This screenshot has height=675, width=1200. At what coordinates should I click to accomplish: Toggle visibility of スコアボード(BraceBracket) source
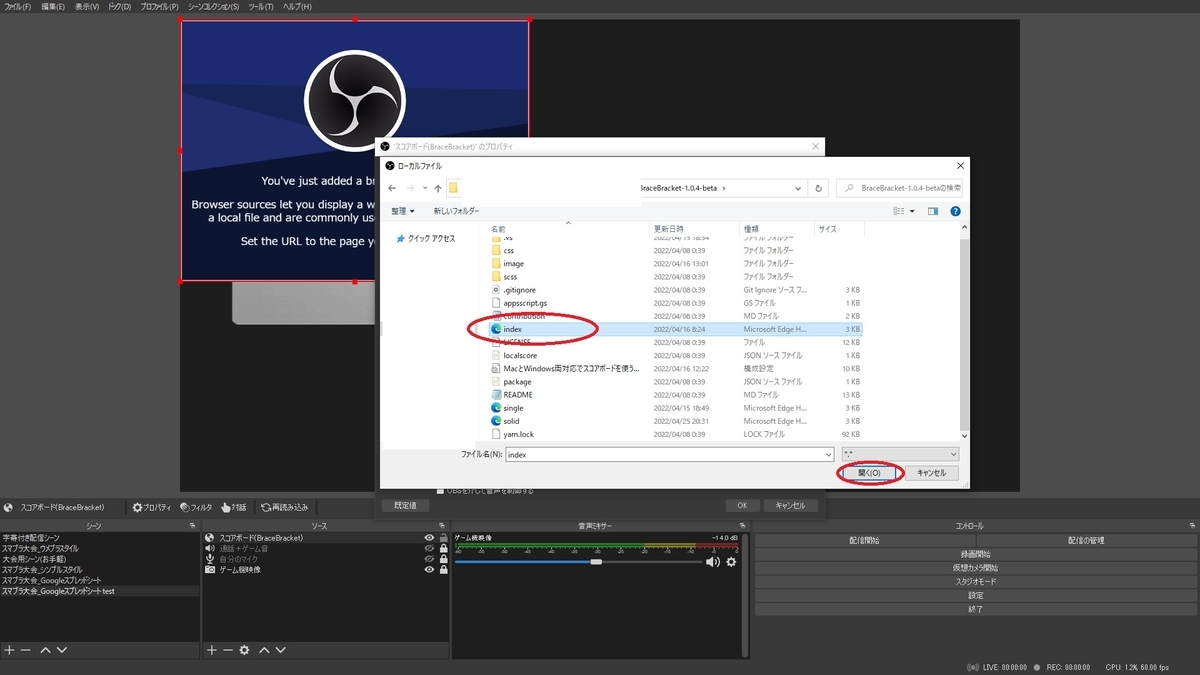[429, 538]
